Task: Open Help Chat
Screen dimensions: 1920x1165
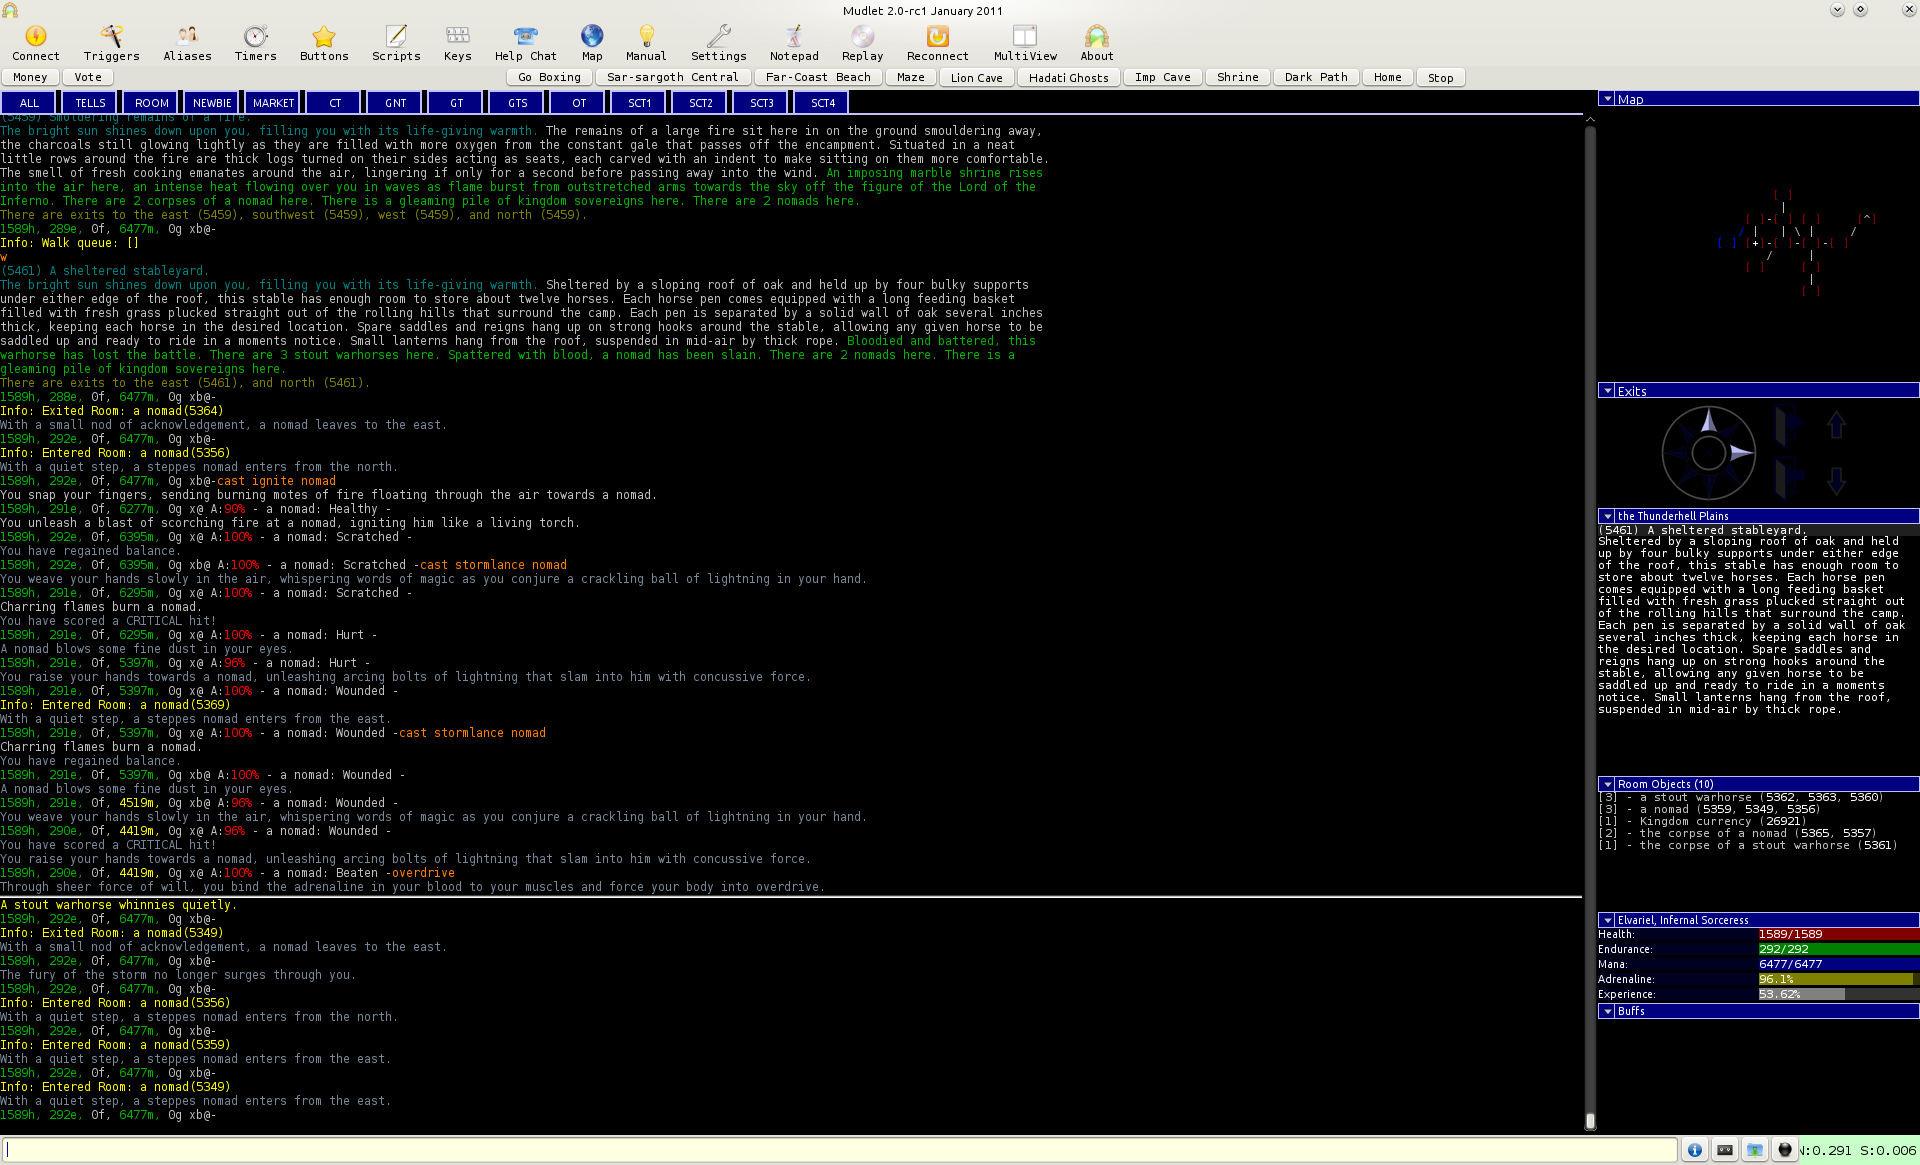Action: coord(525,44)
